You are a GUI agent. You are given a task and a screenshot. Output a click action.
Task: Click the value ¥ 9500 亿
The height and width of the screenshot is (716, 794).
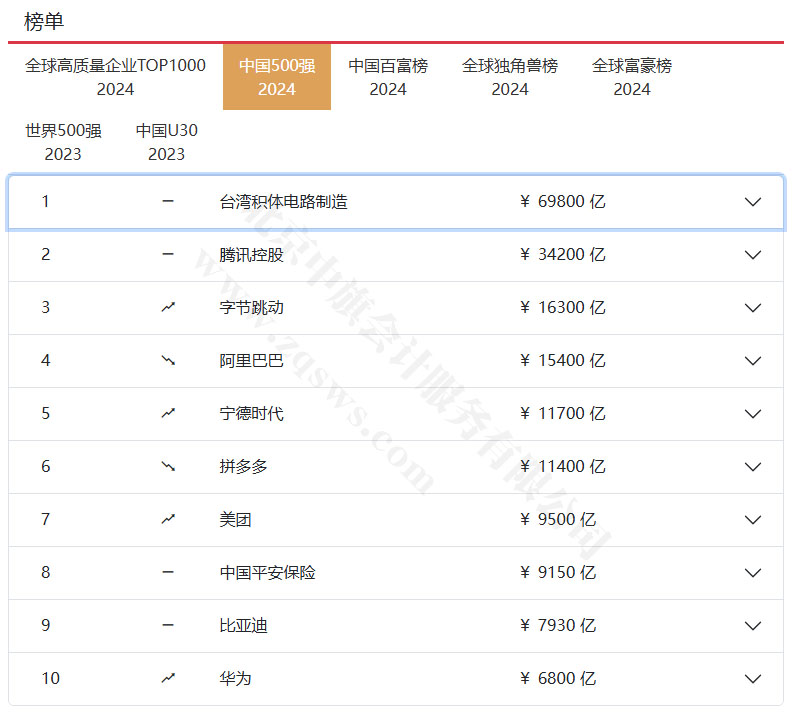click(558, 520)
